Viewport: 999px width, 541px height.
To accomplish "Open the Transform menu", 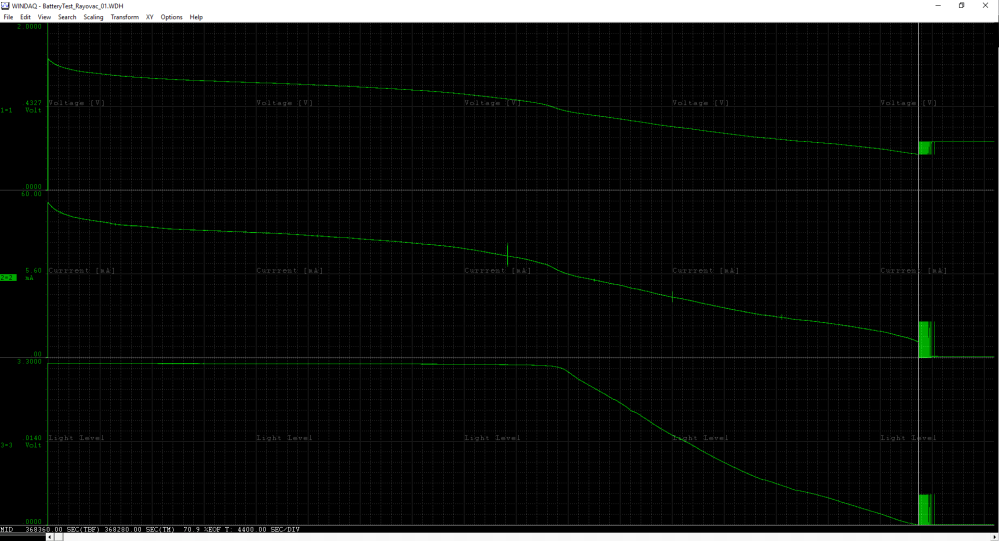I will pos(124,17).
